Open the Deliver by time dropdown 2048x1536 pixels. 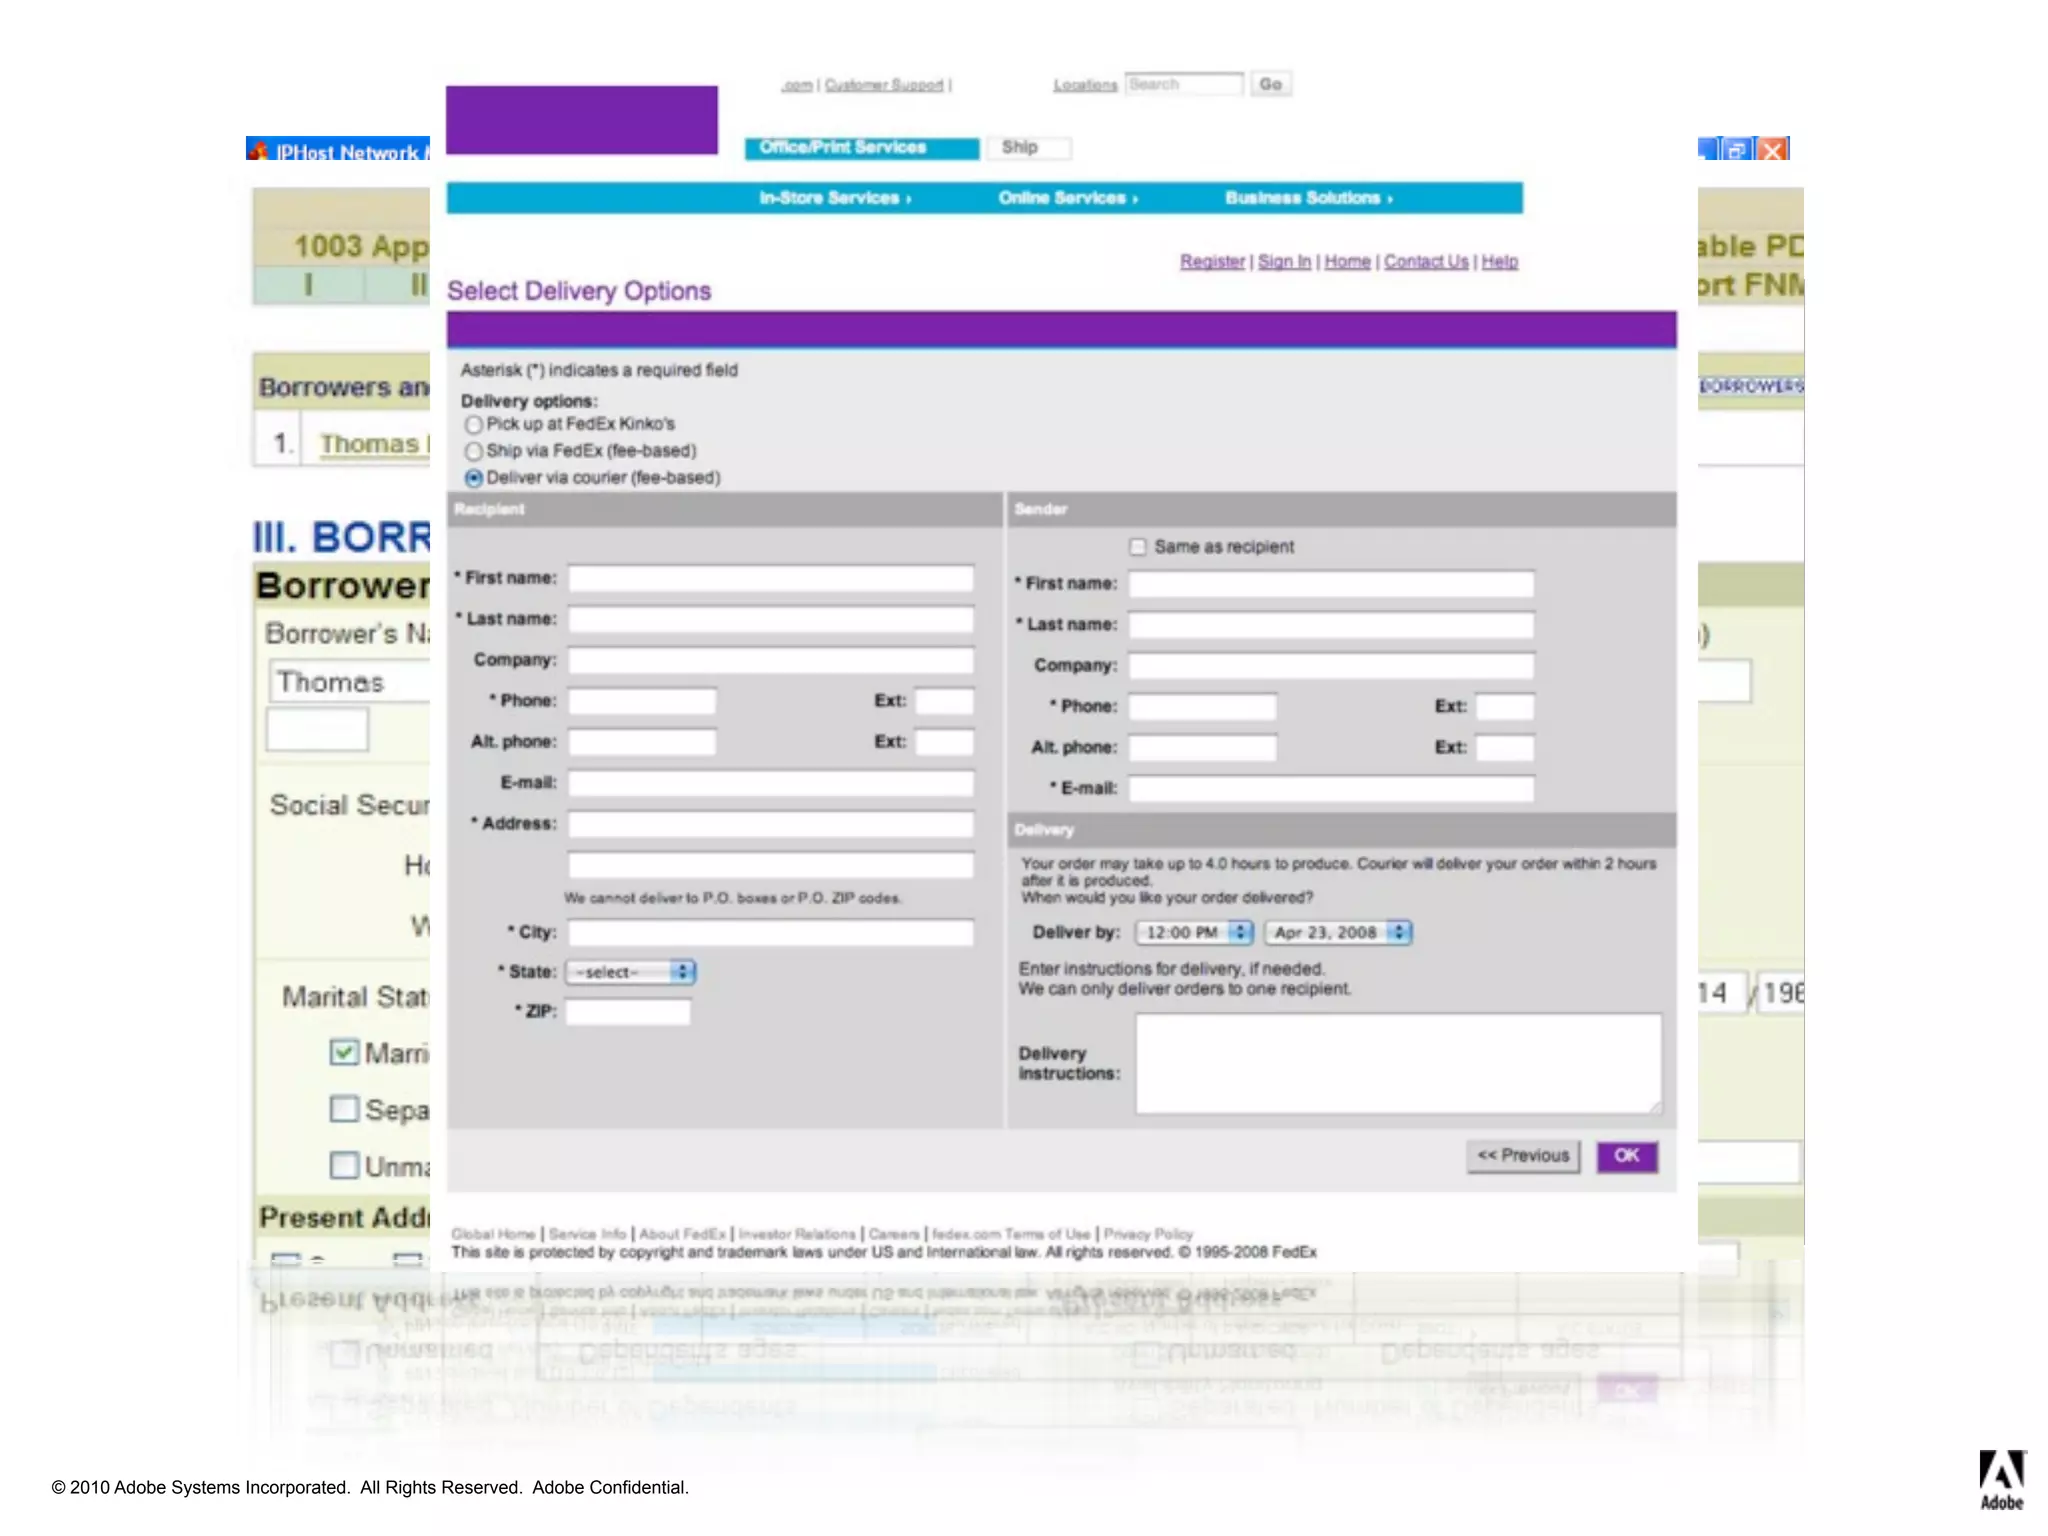(x=1194, y=933)
